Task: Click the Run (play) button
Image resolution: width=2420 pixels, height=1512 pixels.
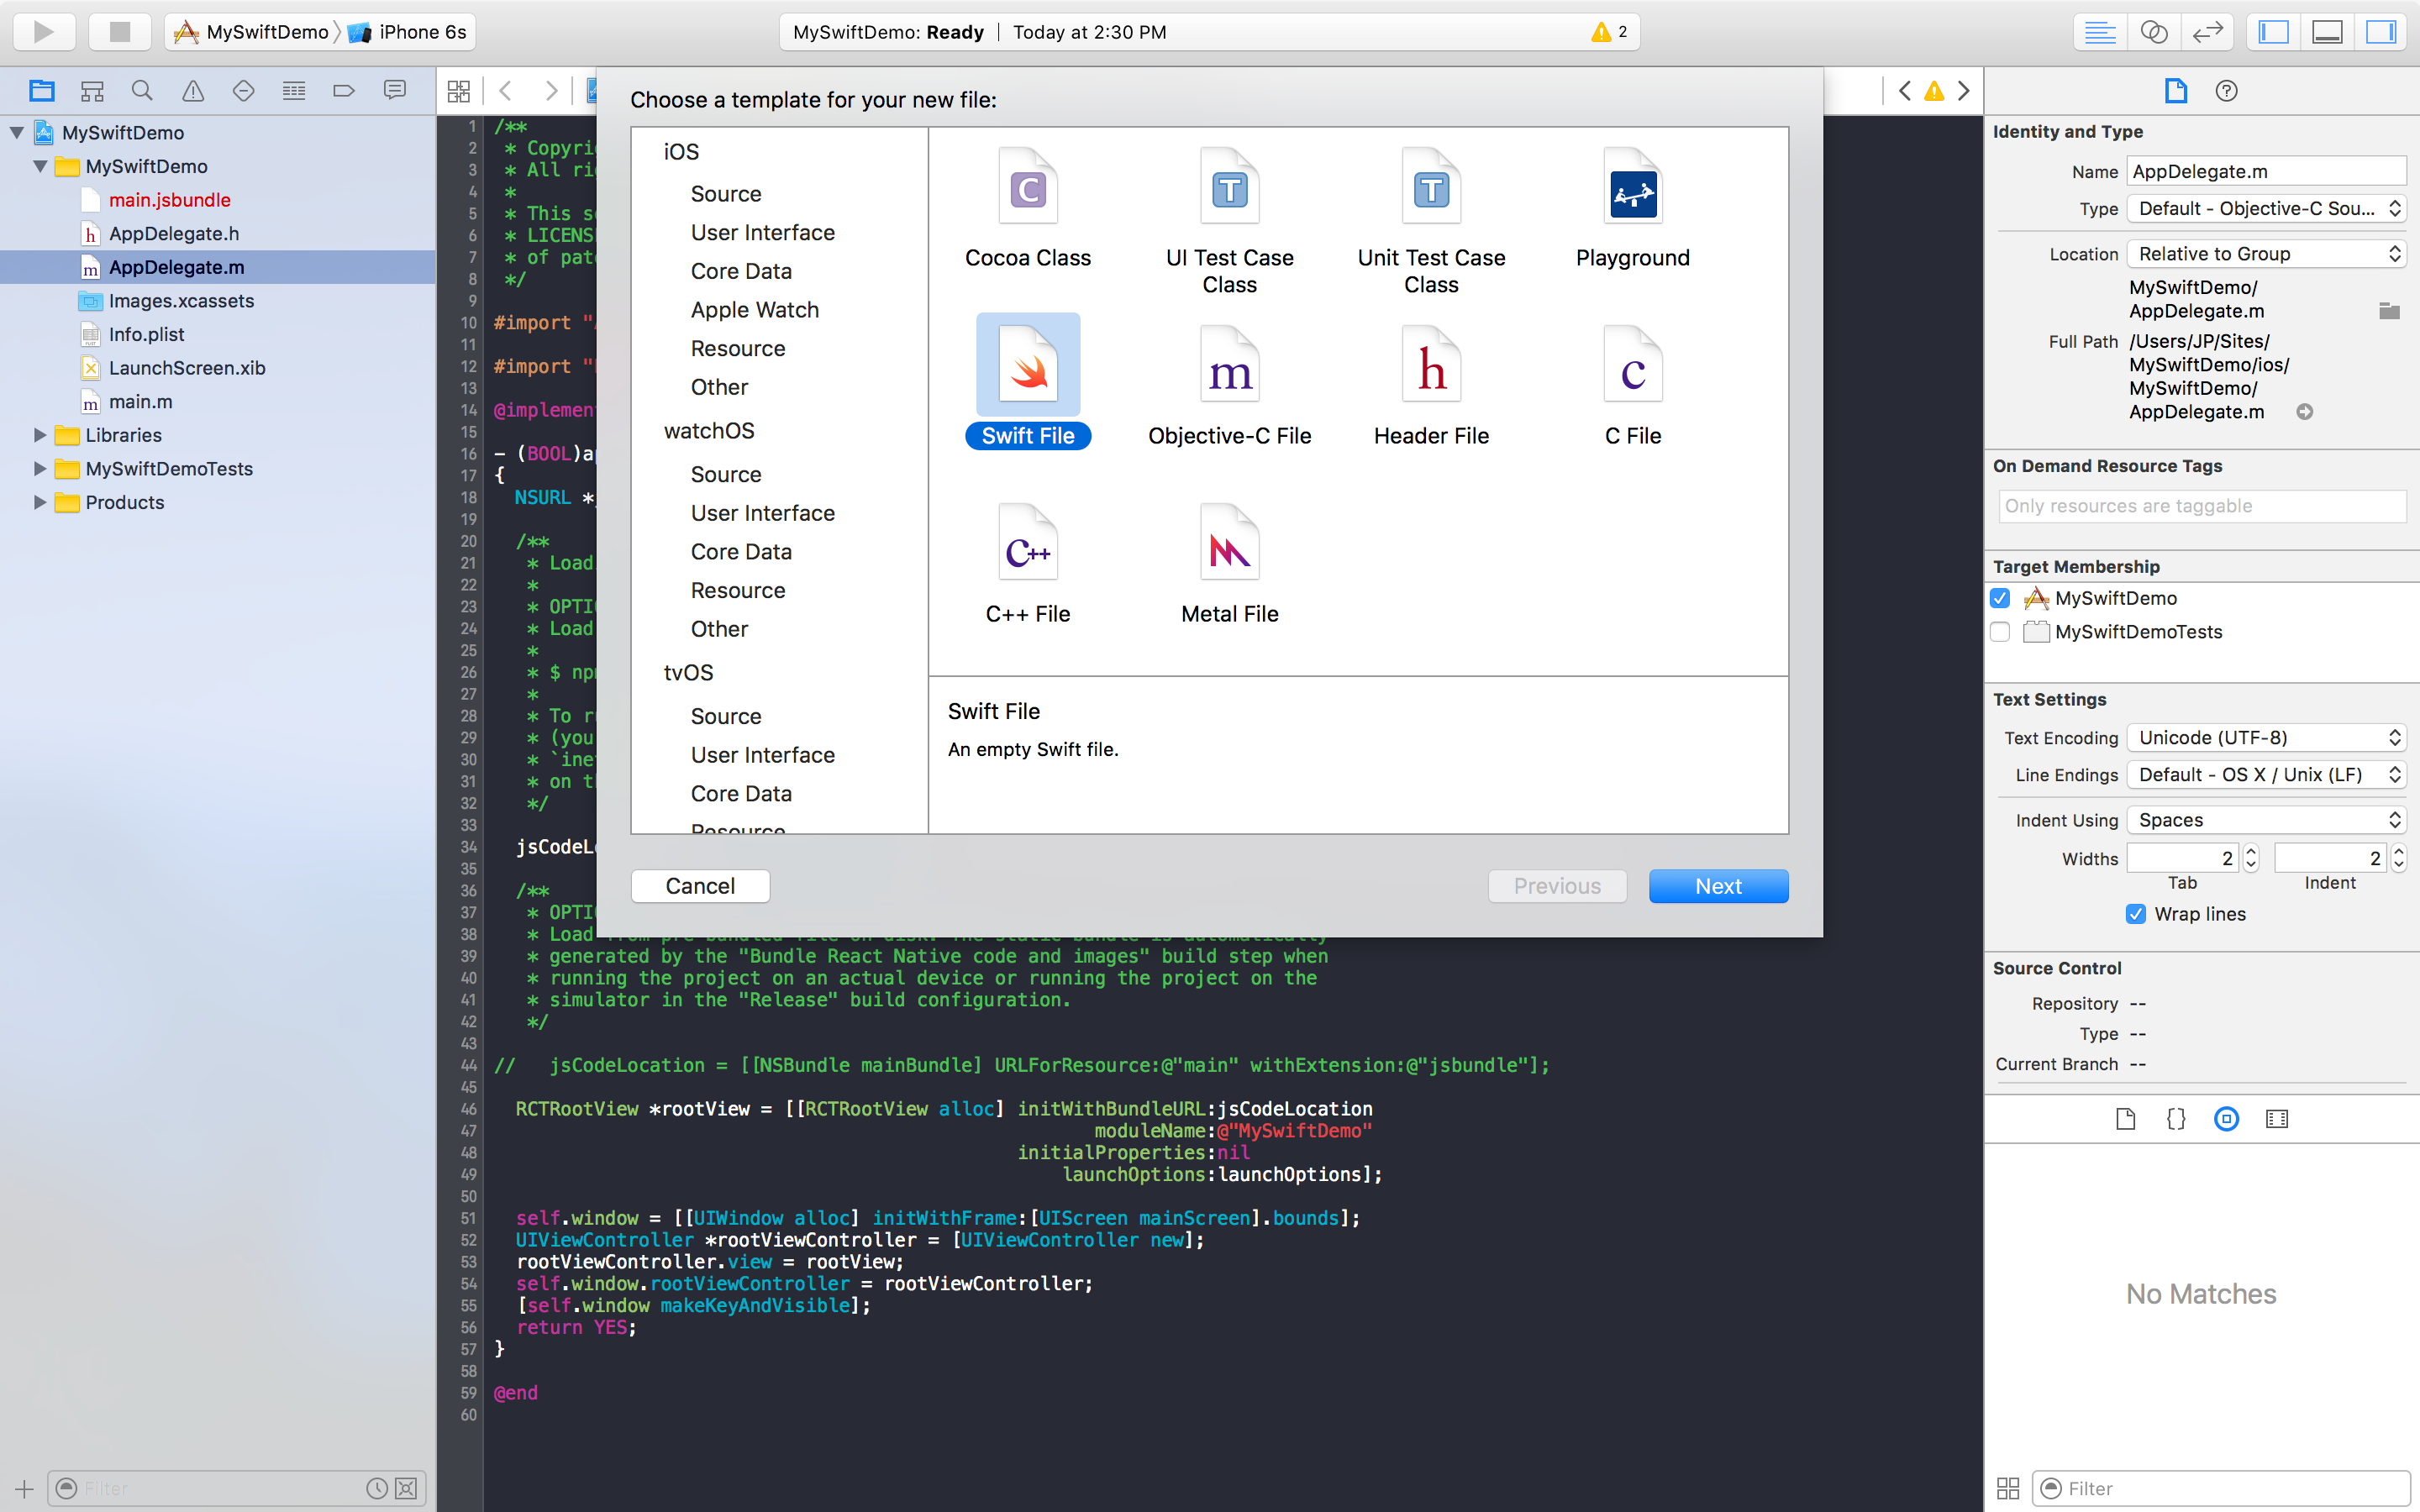Action: coord(43,32)
